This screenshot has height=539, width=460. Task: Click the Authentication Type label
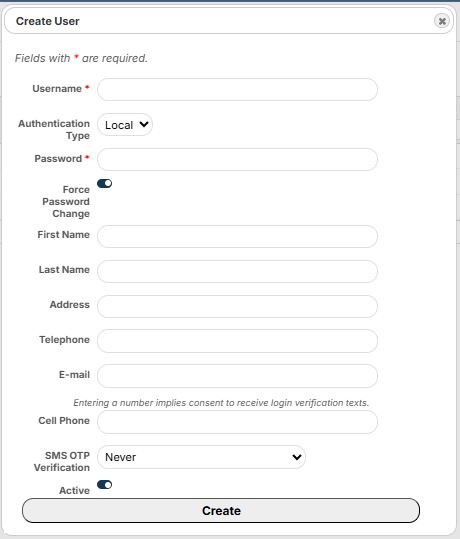click(x=54, y=130)
